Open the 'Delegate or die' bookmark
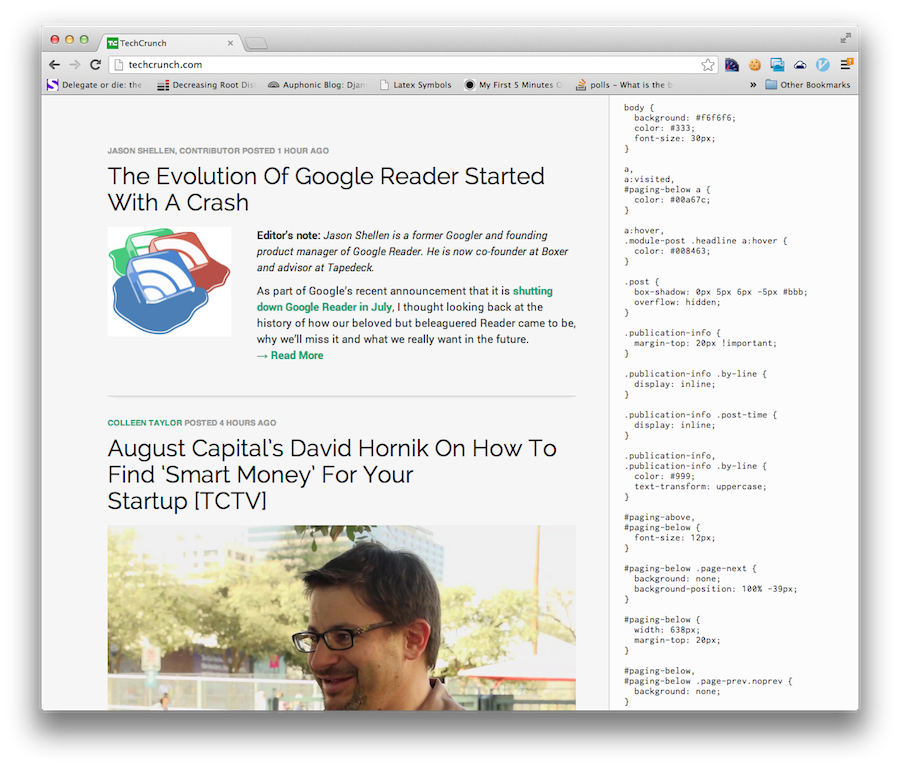Screen dimensions: 900x768 [x=95, y=85]
